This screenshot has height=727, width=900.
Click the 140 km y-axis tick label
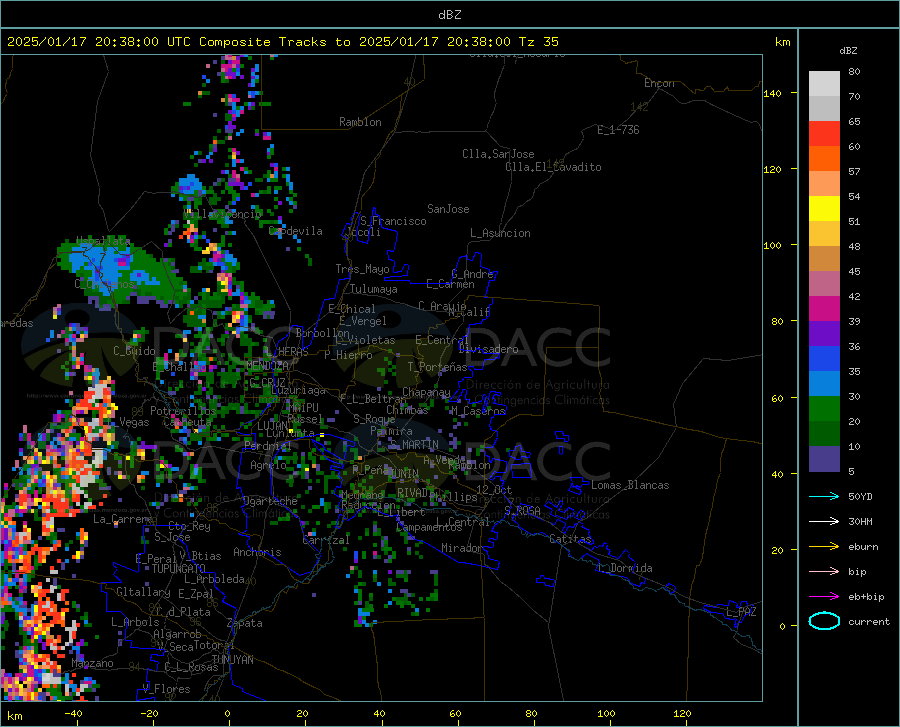pos(772,93)
